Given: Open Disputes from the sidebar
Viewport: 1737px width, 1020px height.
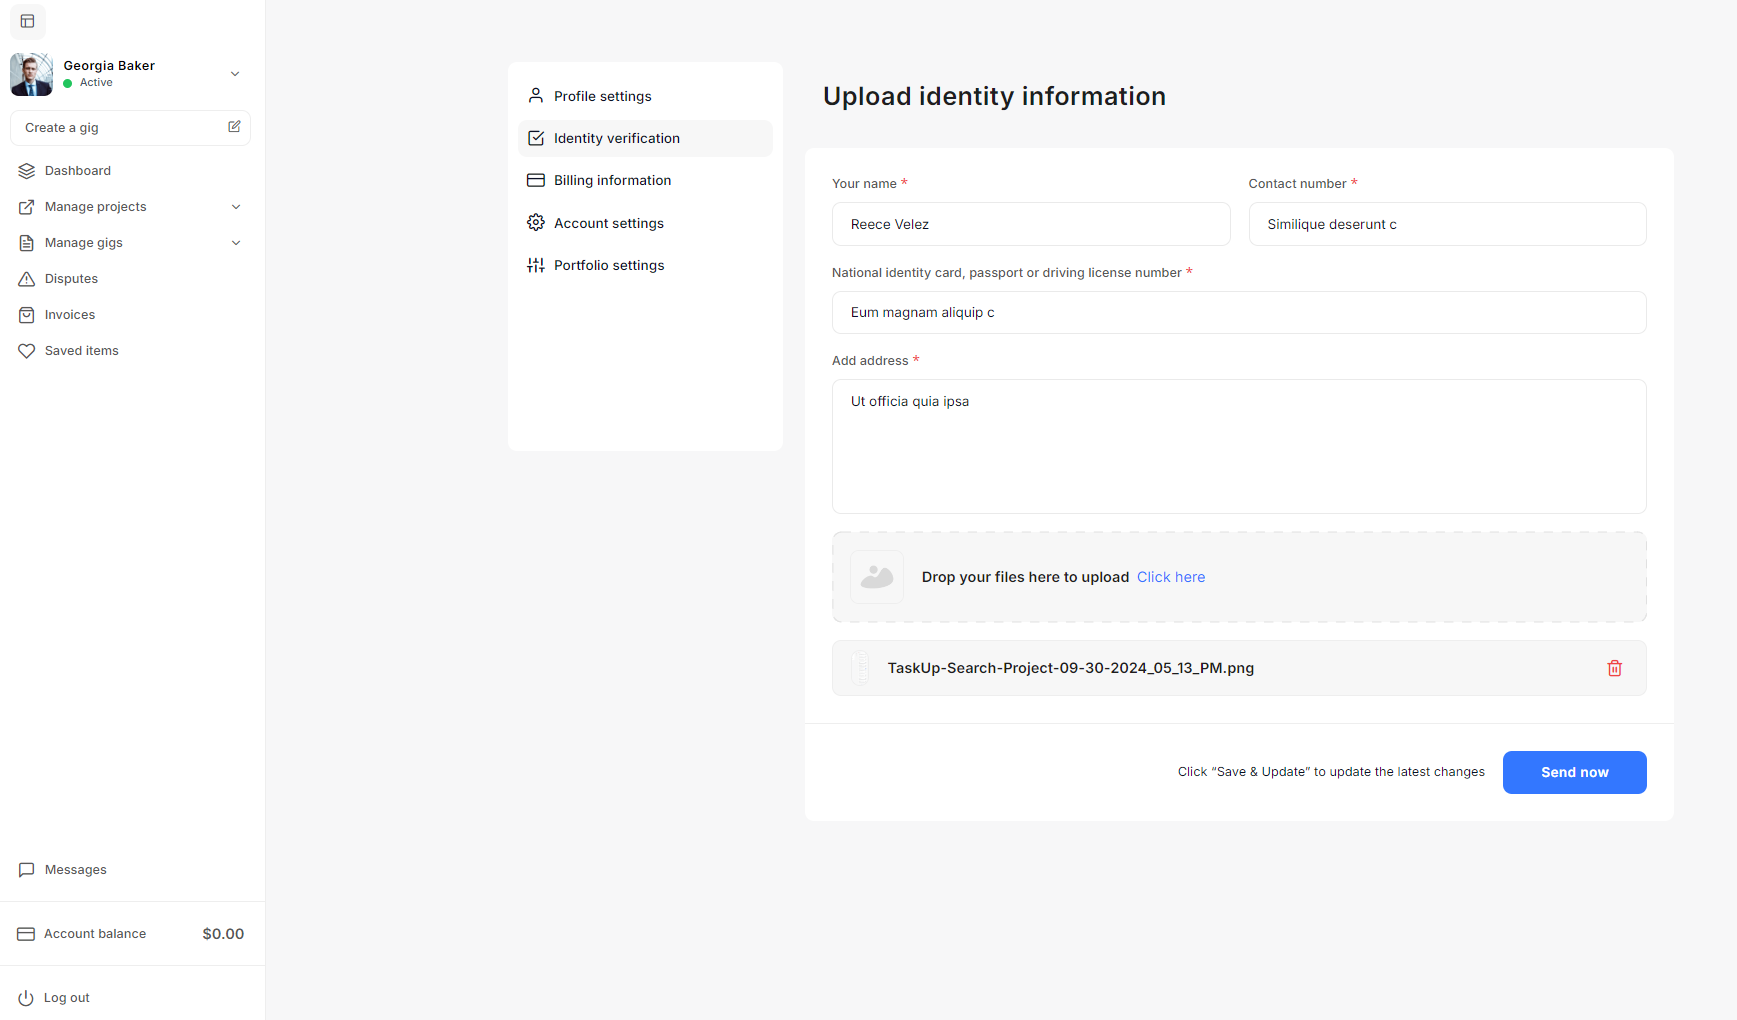Looking at the screenshot, I should pos(71,279).
